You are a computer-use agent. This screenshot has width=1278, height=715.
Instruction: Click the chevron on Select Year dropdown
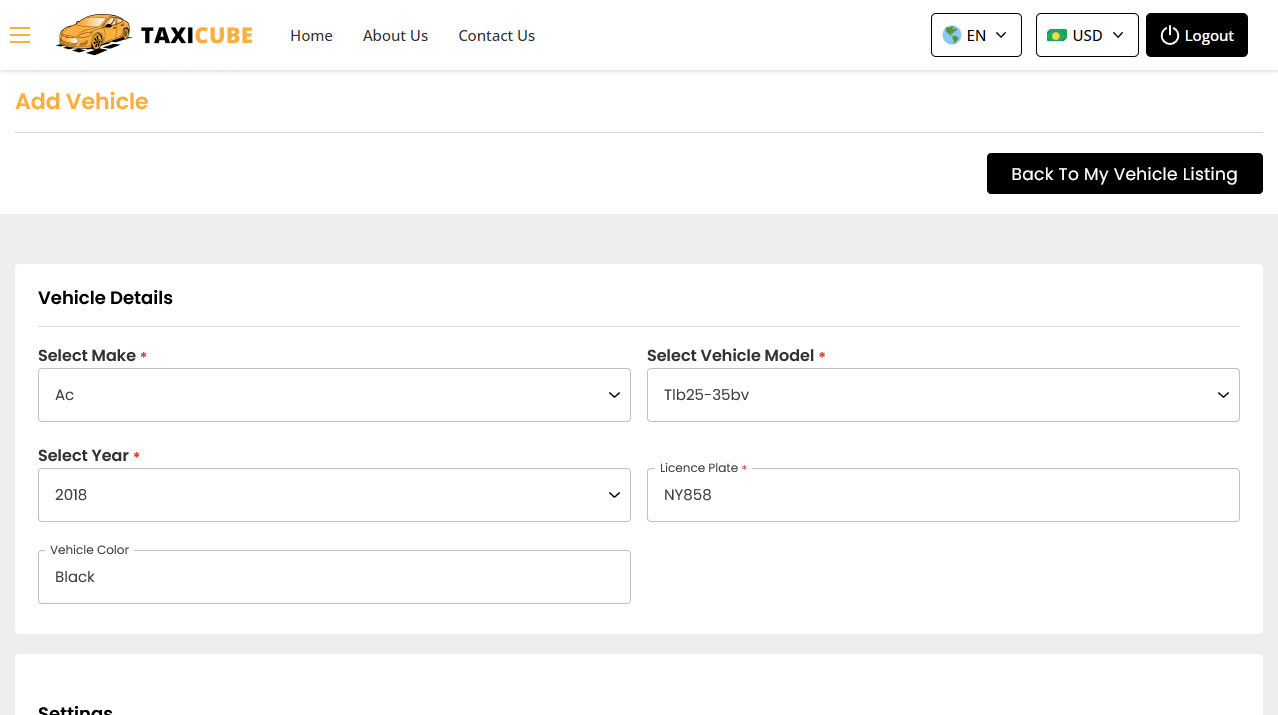click(614, 494)
